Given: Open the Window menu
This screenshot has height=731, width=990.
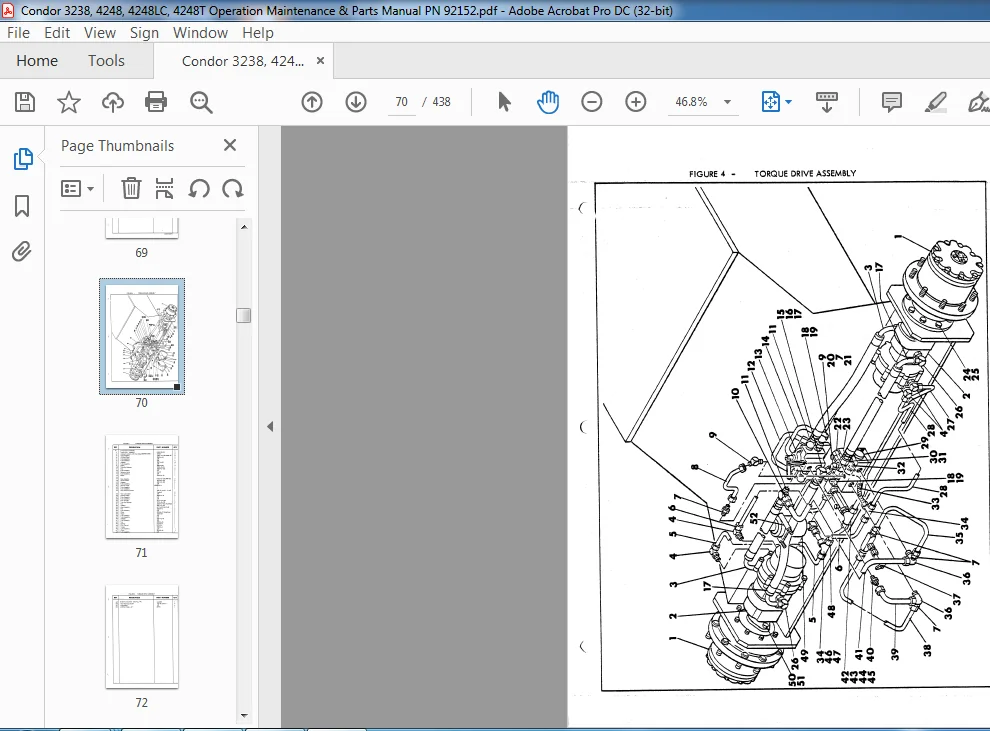Looking at the screenshot, I should 200,33.
